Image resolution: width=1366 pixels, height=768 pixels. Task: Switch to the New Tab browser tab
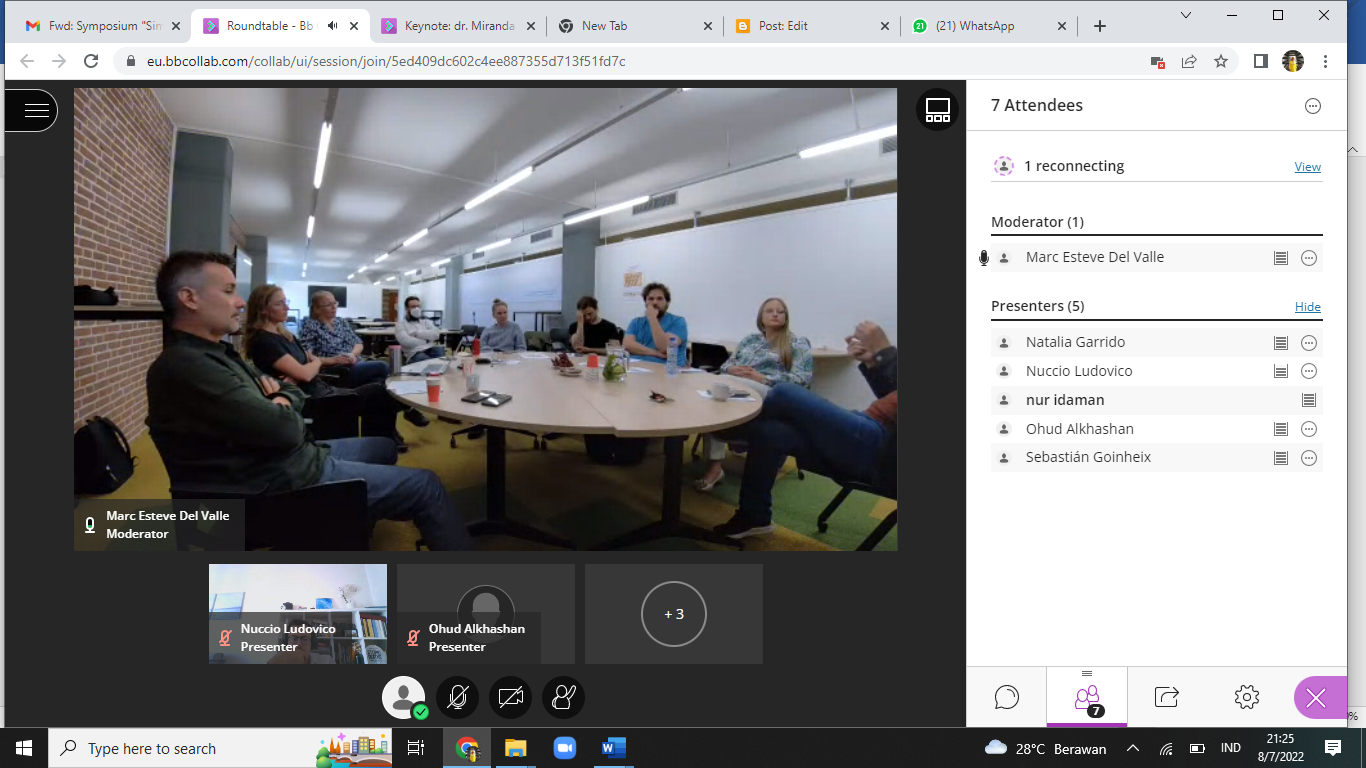click(x=634, y=26)
